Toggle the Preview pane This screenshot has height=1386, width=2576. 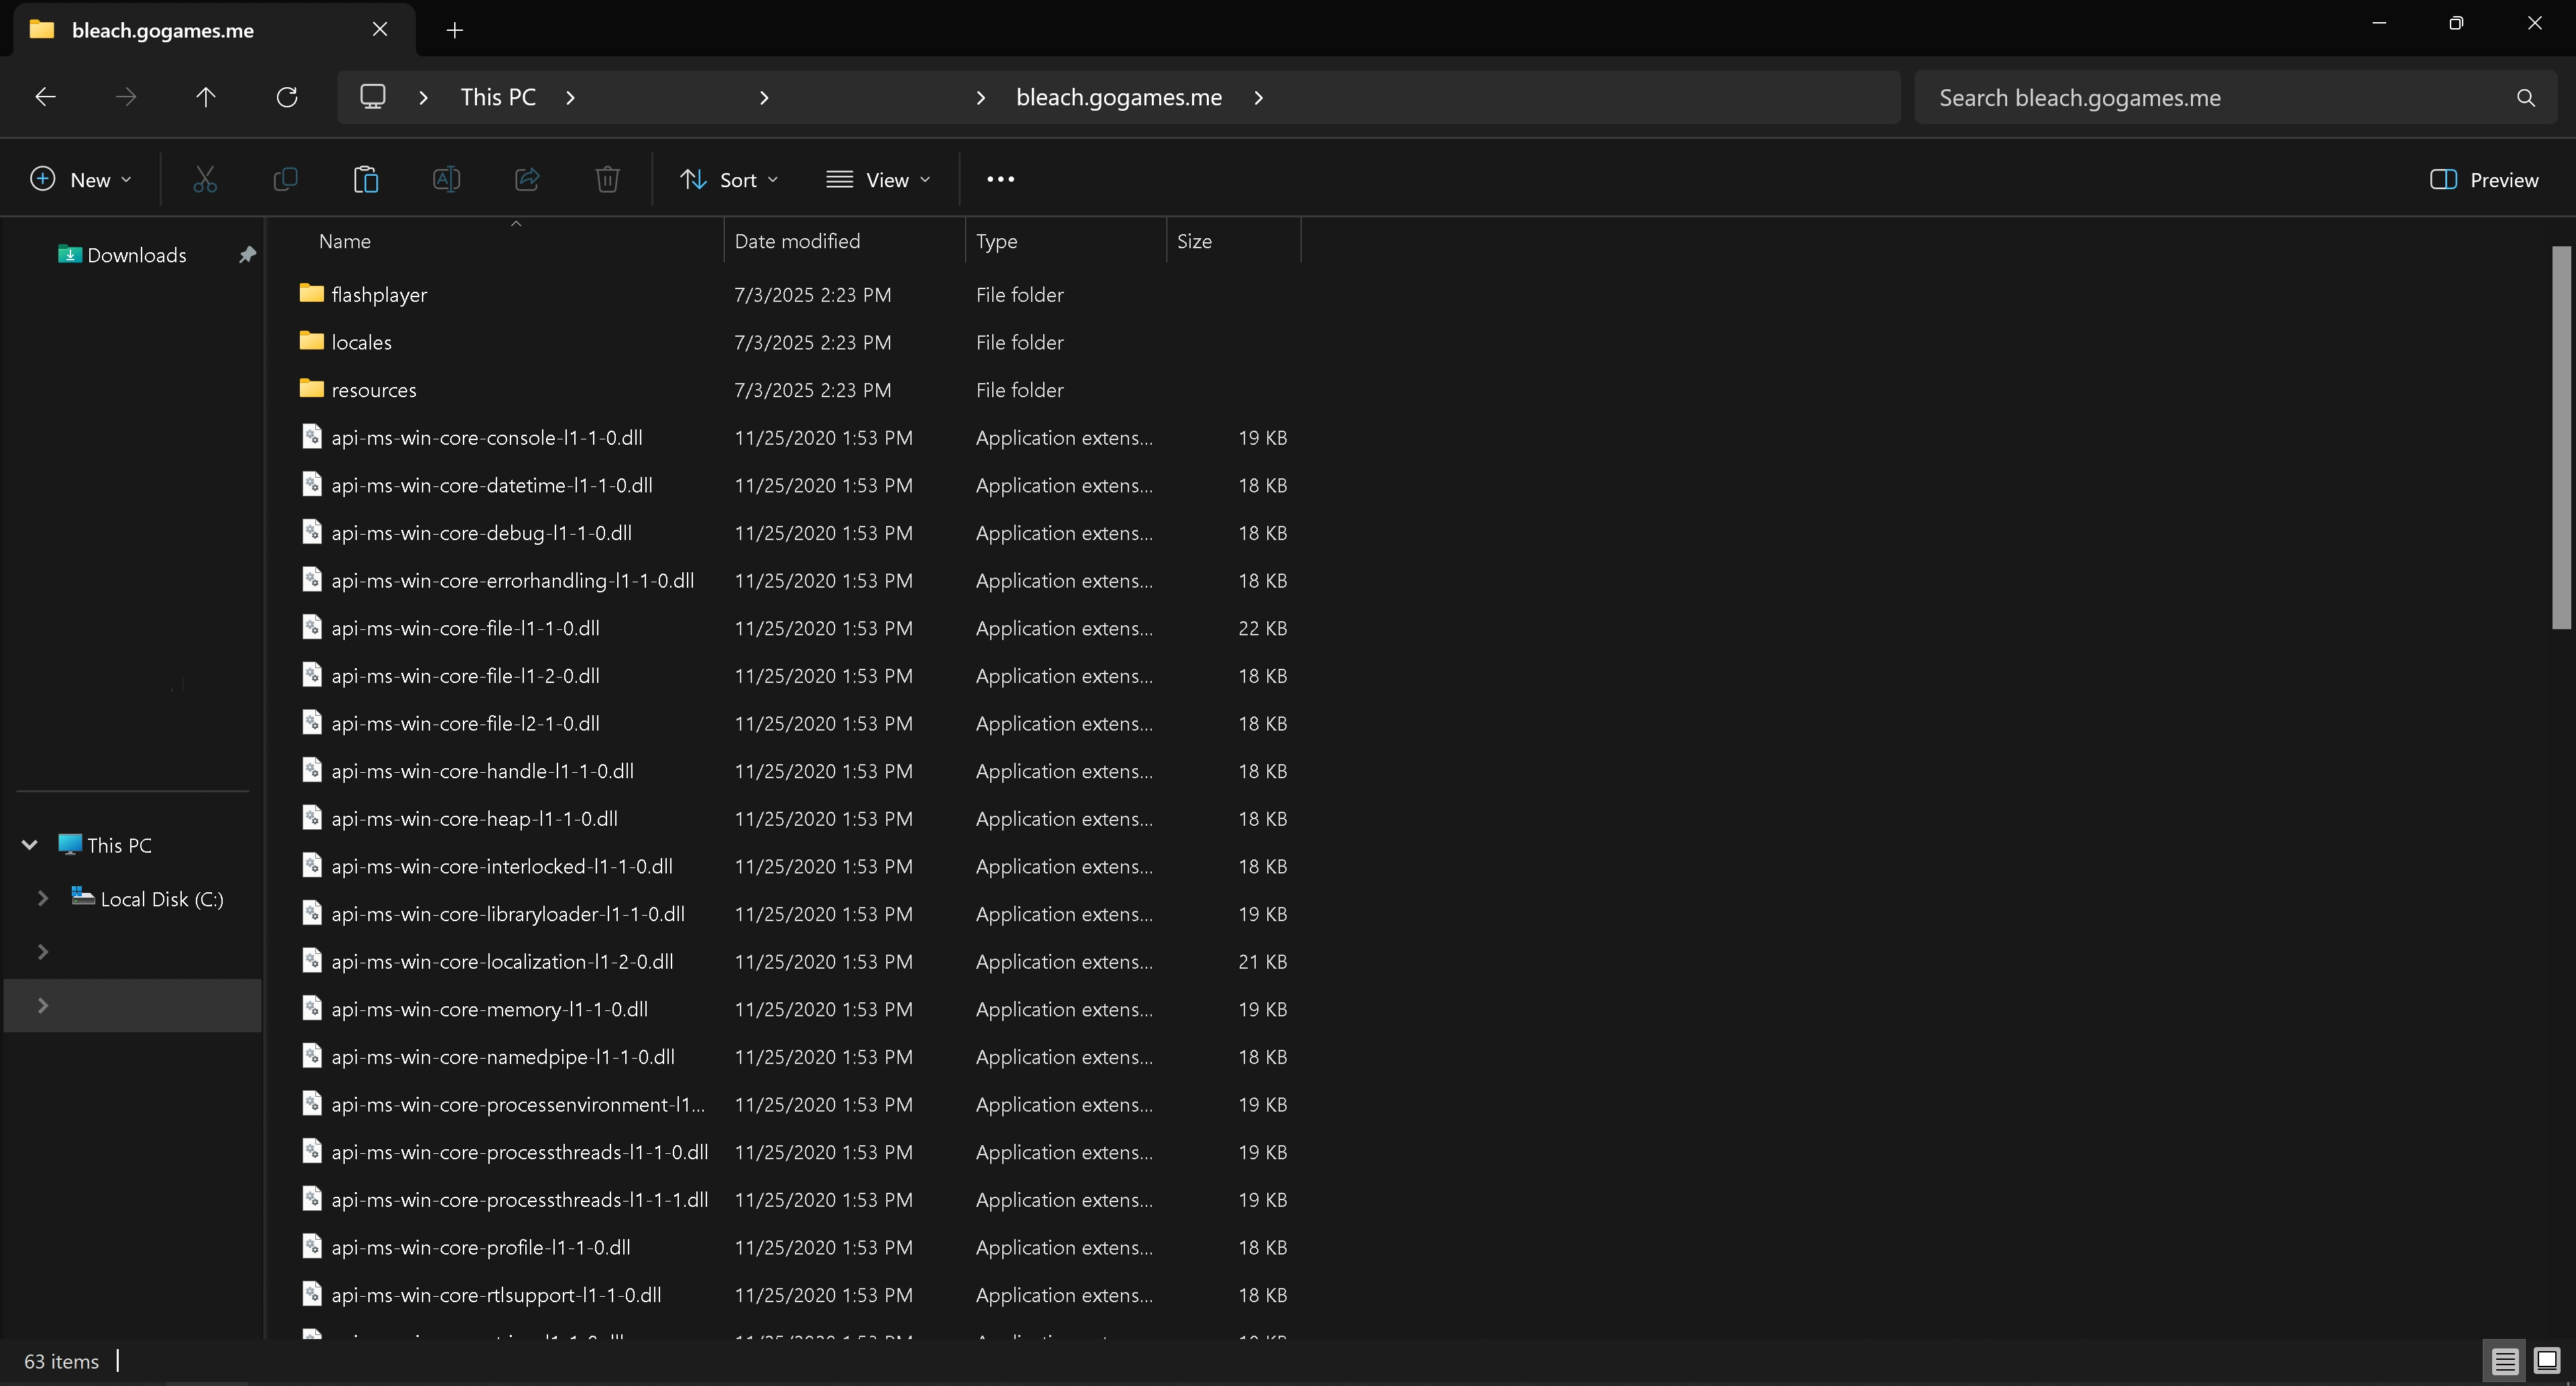click(2484, 180)
